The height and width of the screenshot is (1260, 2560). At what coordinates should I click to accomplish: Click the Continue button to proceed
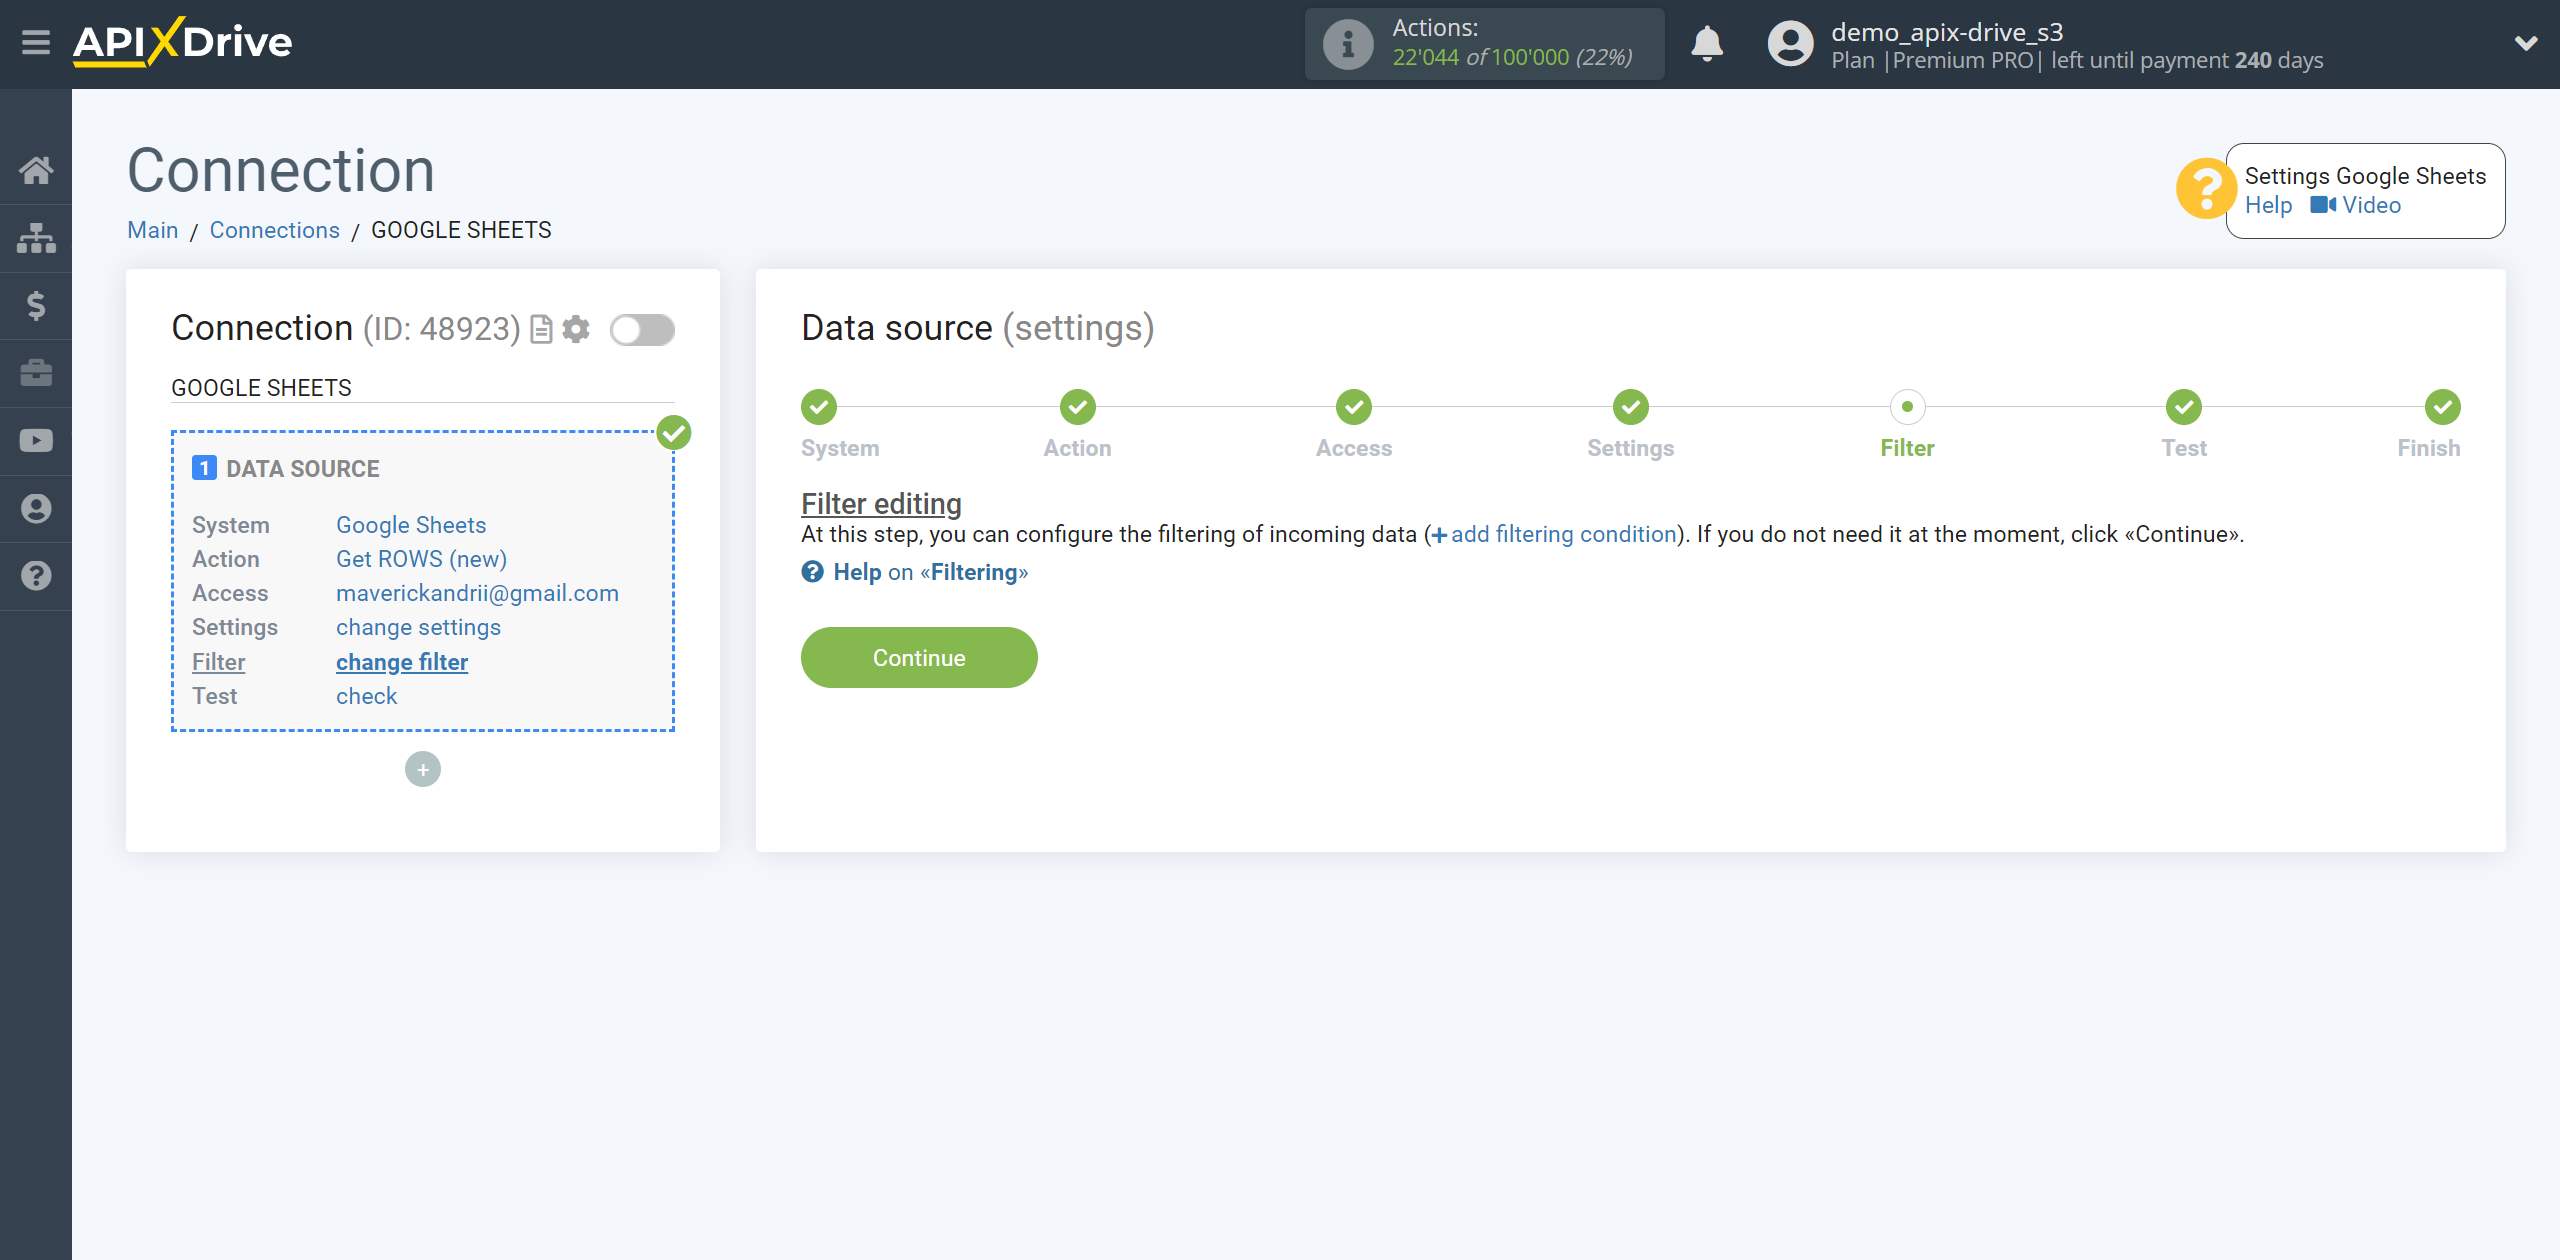[919, 656]
